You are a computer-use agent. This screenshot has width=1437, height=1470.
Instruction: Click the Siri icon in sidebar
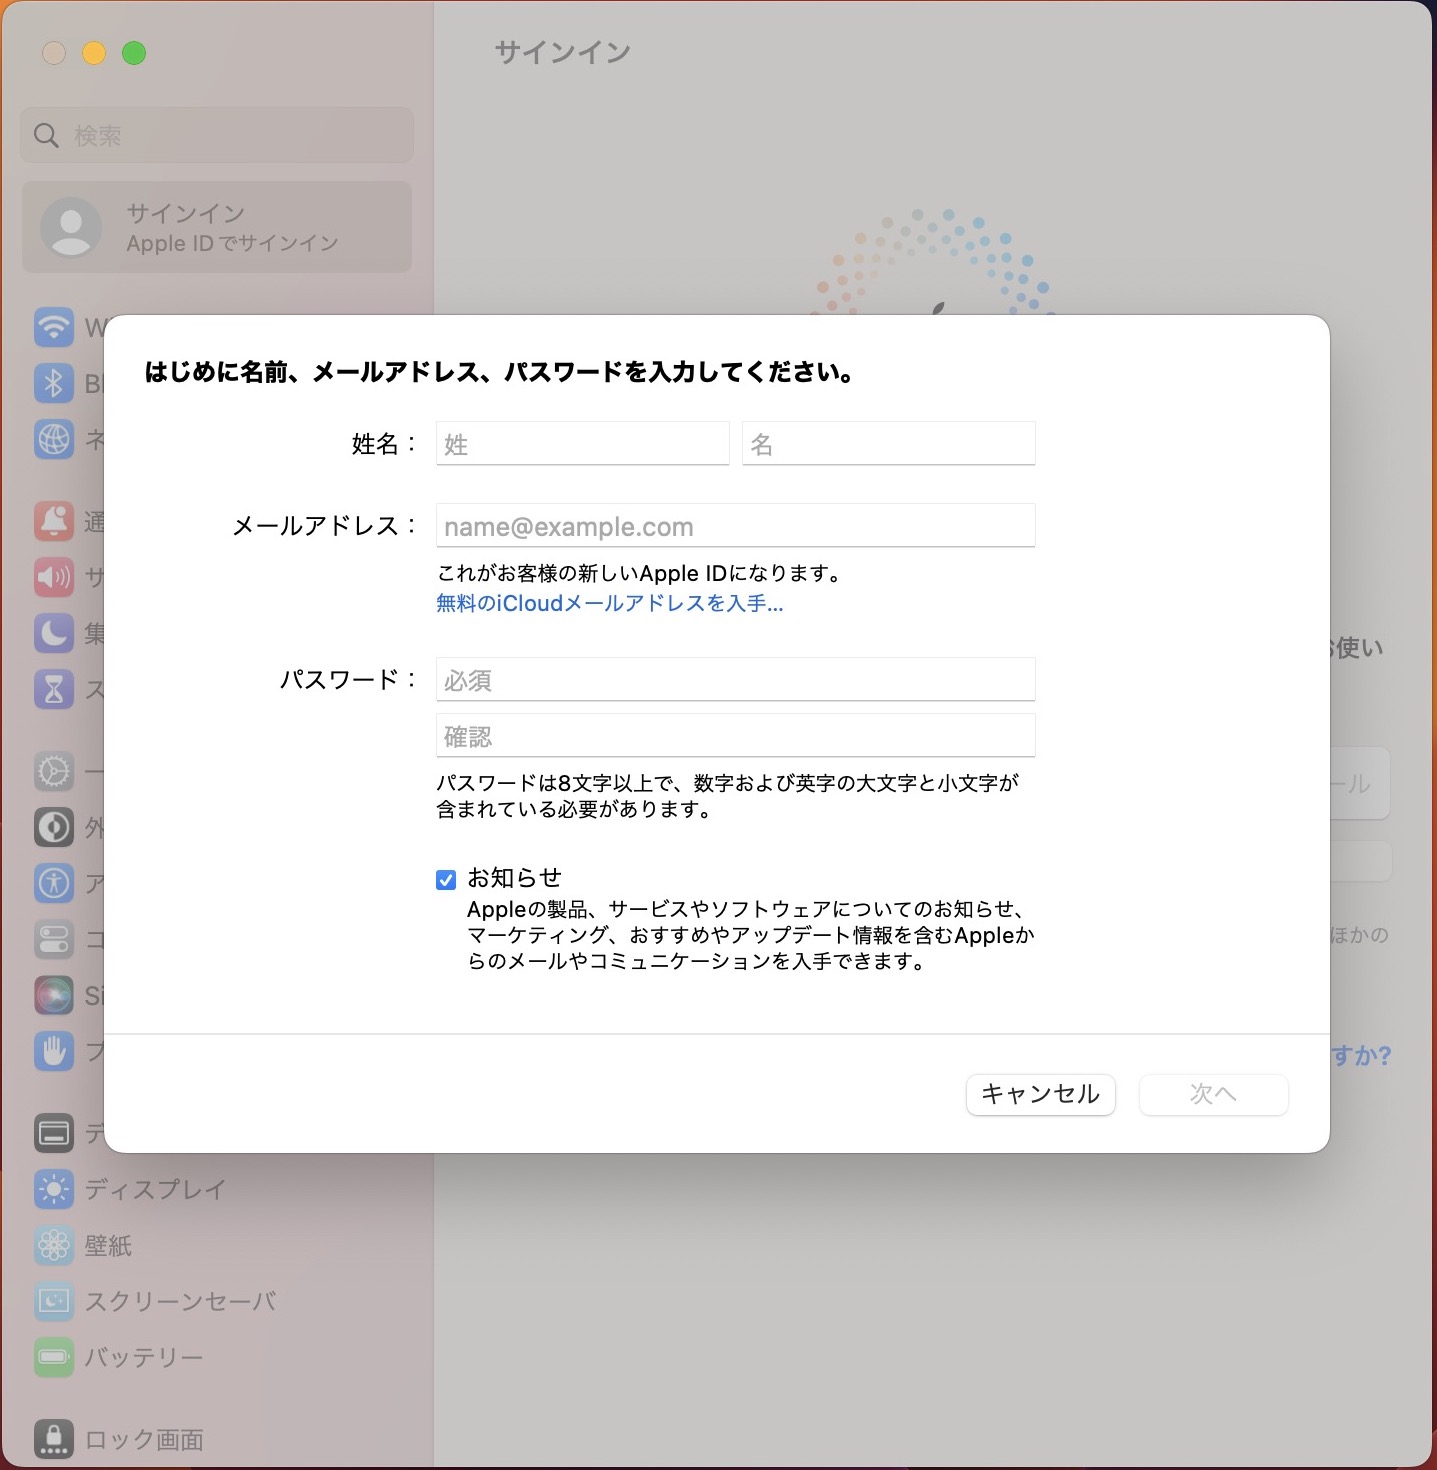54,995
